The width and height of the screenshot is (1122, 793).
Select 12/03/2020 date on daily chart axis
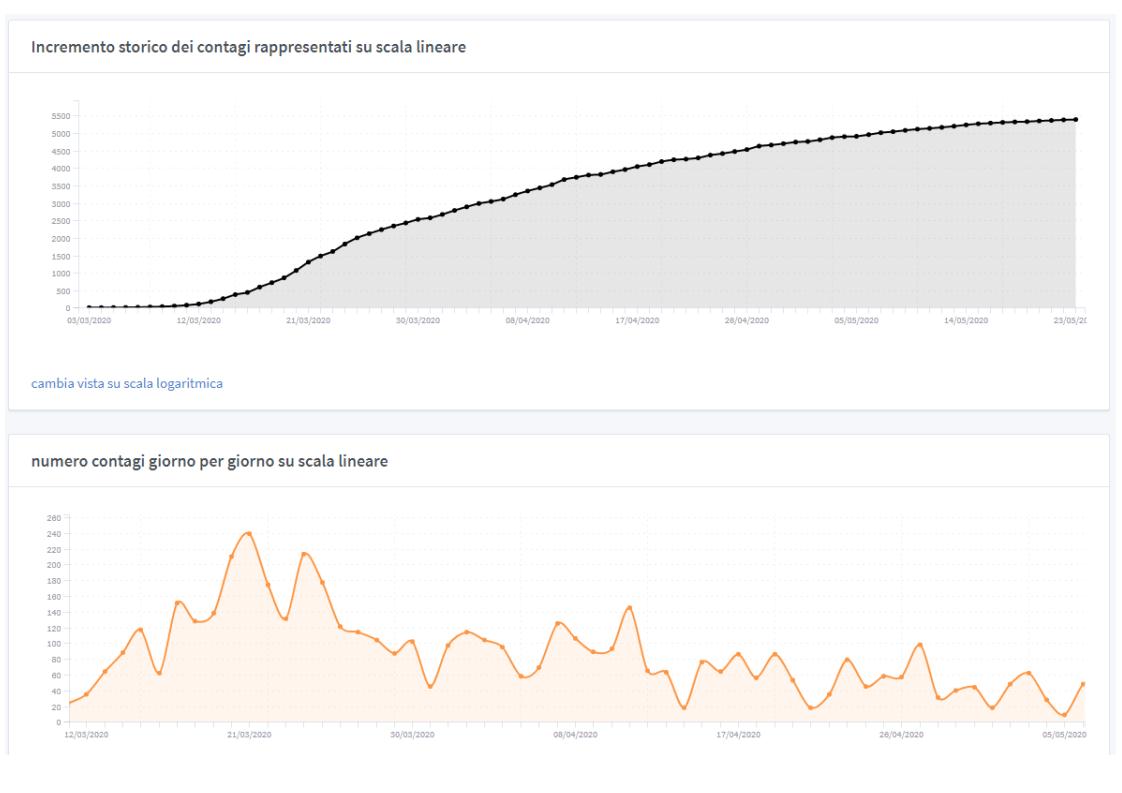coord(87,735)
